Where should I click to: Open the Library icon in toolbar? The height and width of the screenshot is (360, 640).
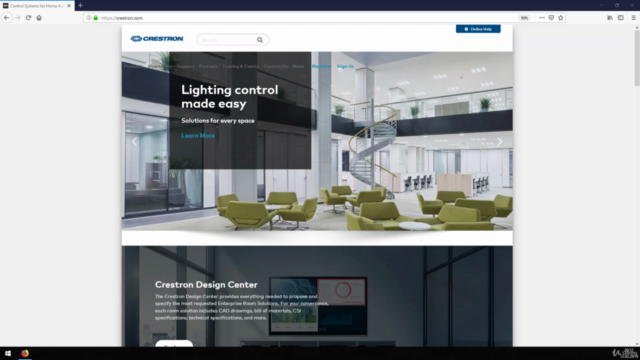pos(610,18)
